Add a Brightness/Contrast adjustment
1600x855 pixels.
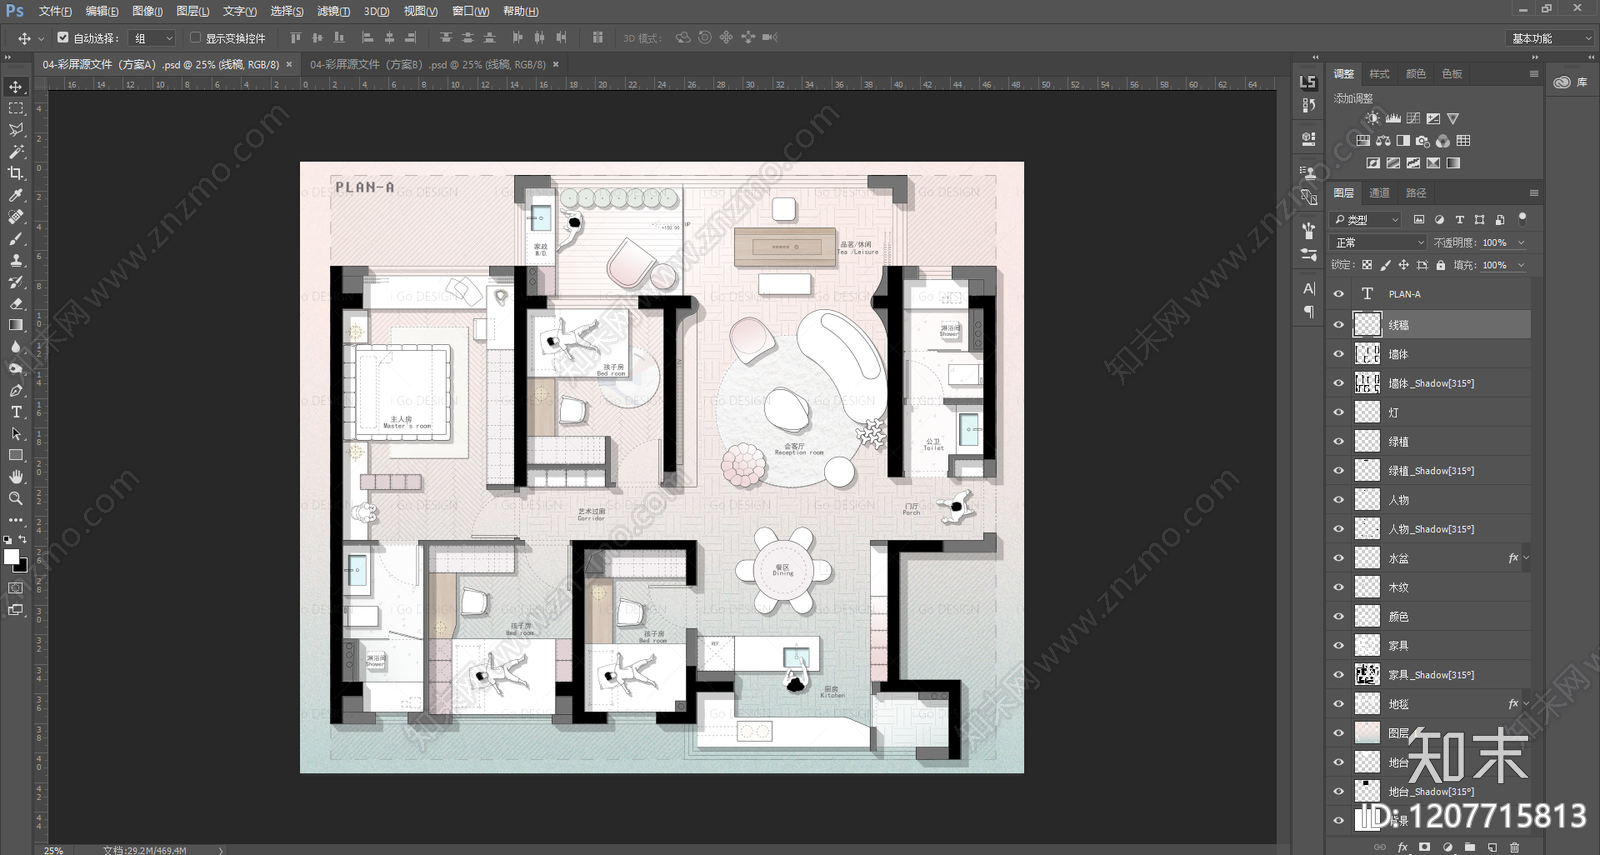1373,118
